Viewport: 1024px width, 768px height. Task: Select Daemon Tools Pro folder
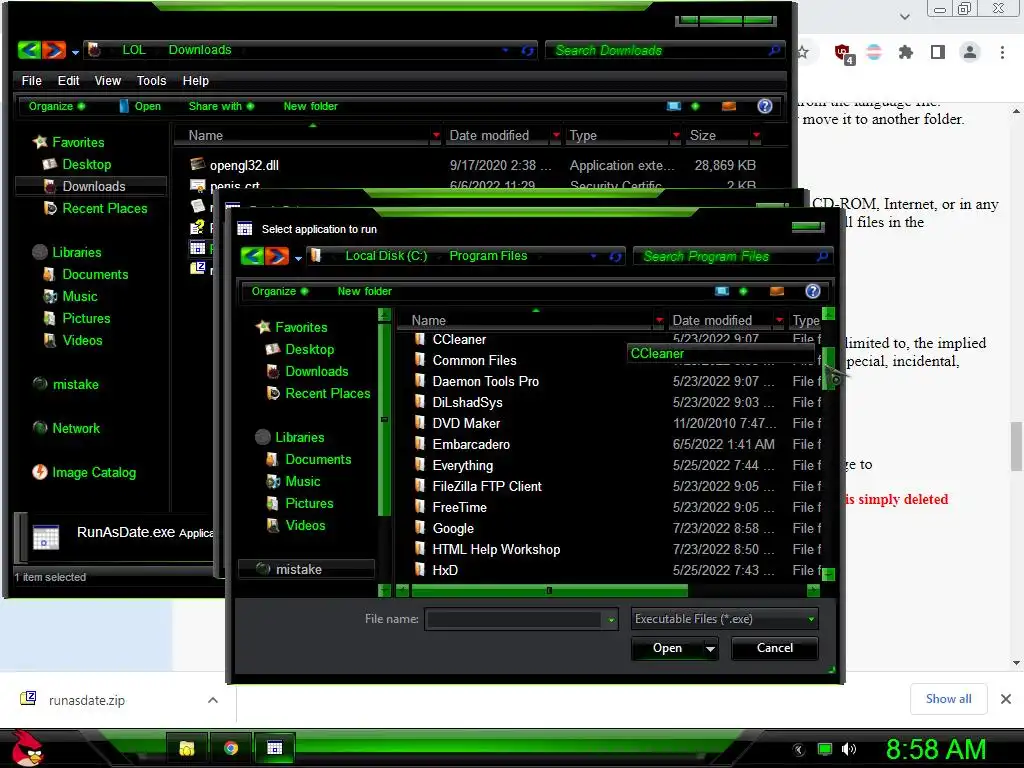[x=485, y=381]
